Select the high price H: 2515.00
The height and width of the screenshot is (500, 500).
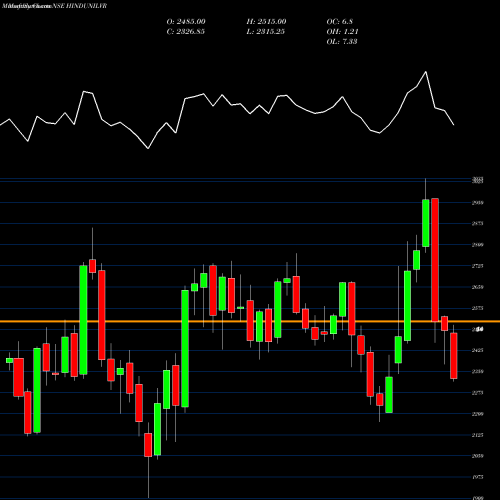pyautogui.click(x=266, y=22)
